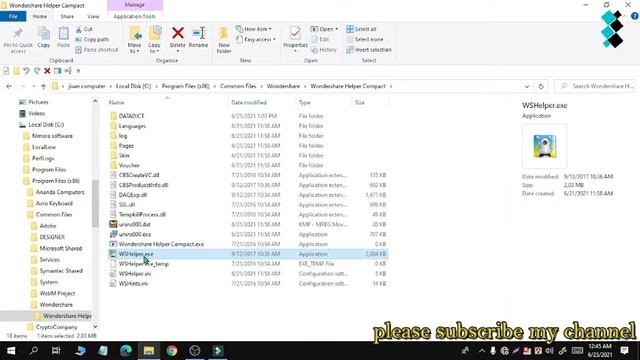
Task: Click Edit in the Open group
Action: click(x=320, y=40)
